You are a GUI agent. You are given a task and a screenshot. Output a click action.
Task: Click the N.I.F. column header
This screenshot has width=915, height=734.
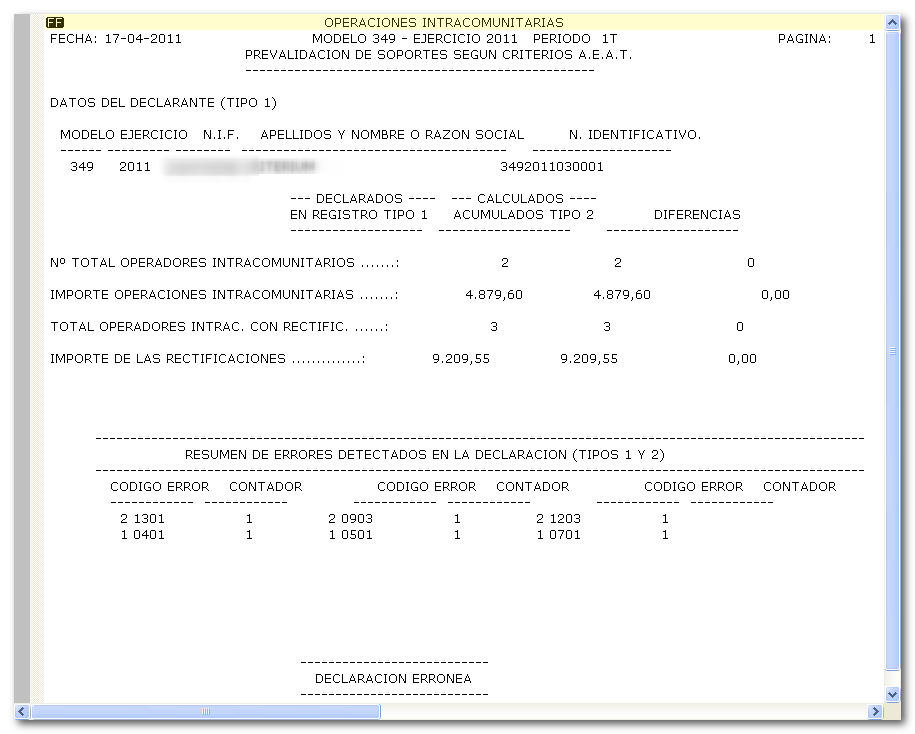[x=221, y=135]
